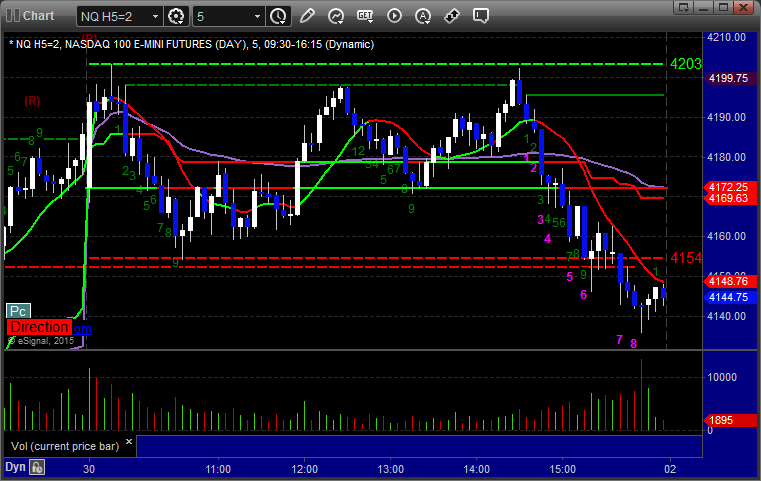Screen dimensions: 761x481
Task: Click the 14:00 time axis label
Action: click(477, 469)
